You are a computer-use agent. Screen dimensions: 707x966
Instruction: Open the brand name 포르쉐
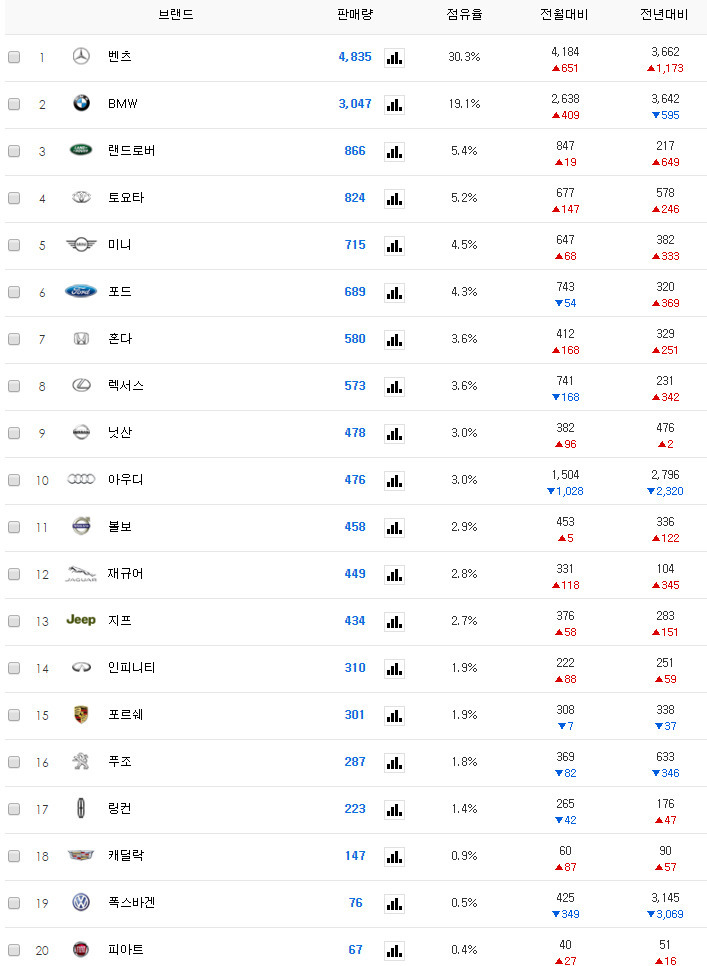(x=126, y=715)
